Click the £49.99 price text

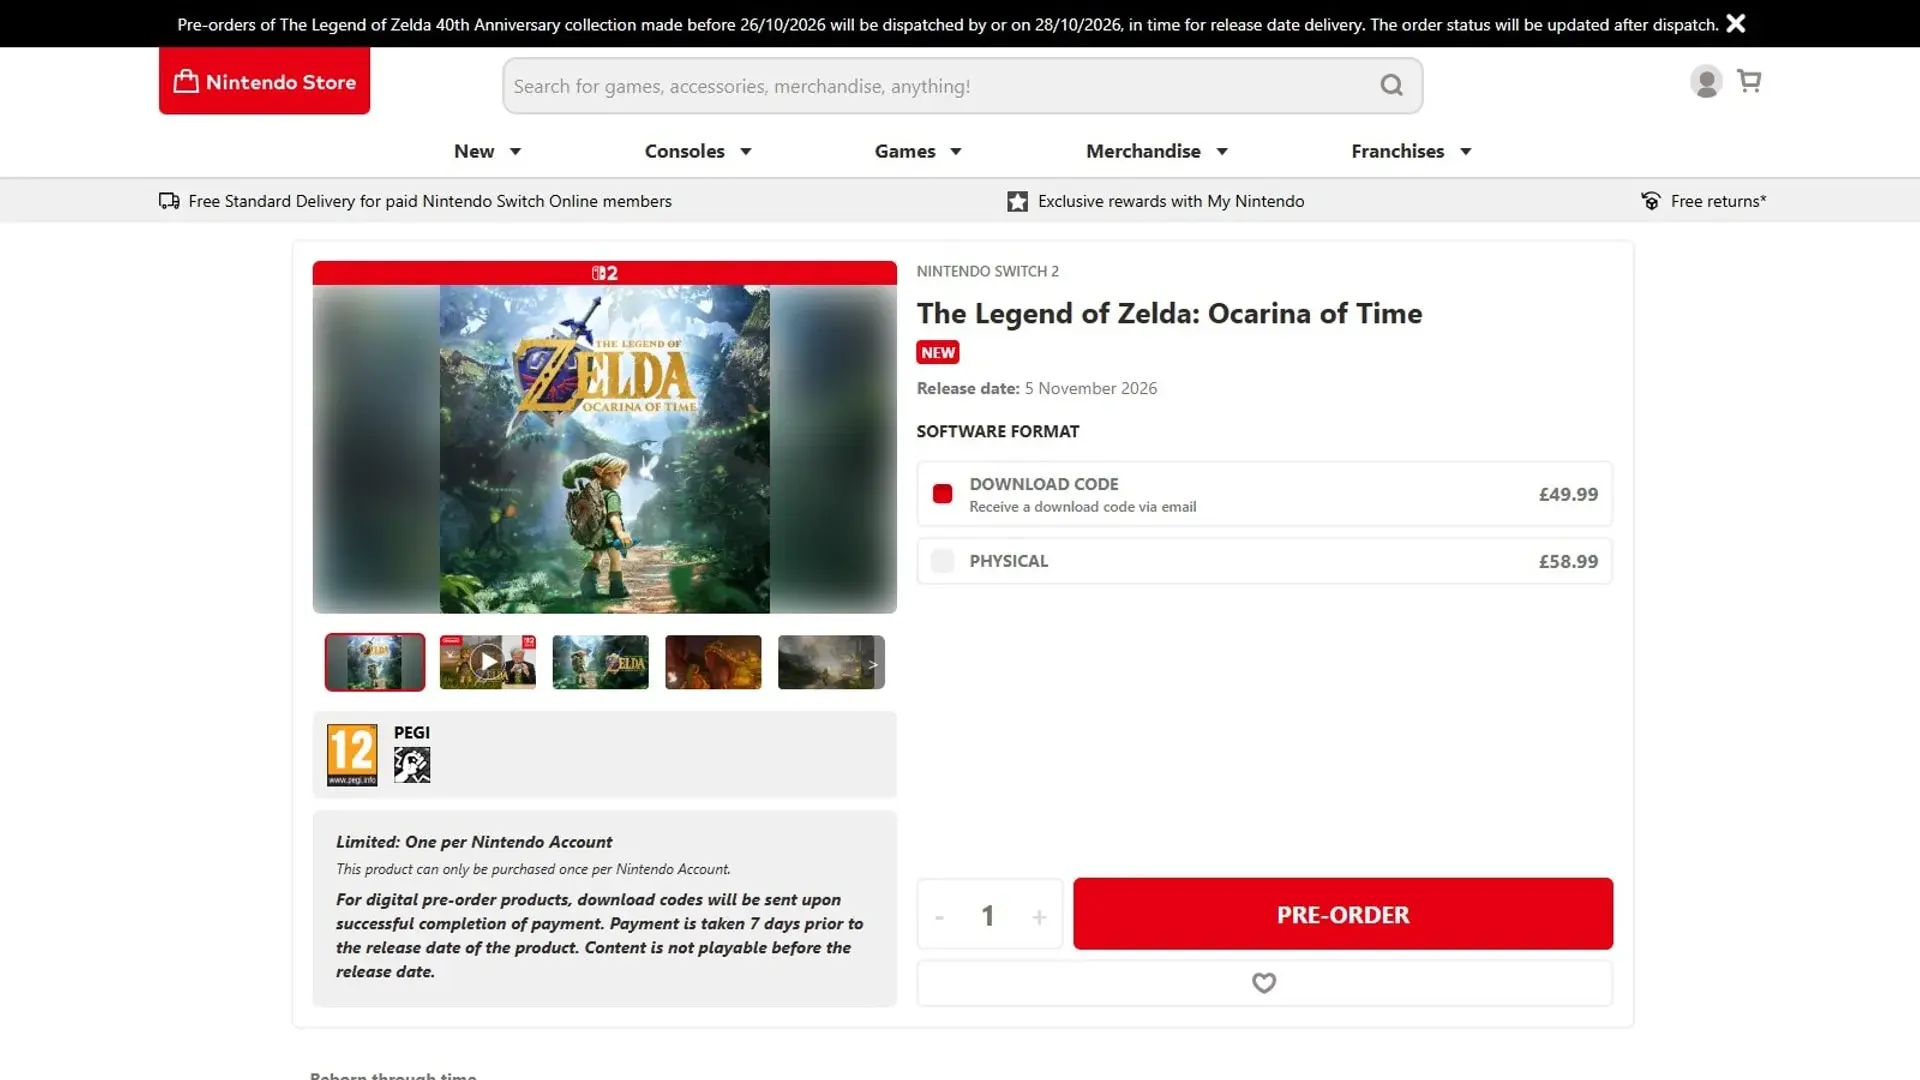click(1568, 494)
